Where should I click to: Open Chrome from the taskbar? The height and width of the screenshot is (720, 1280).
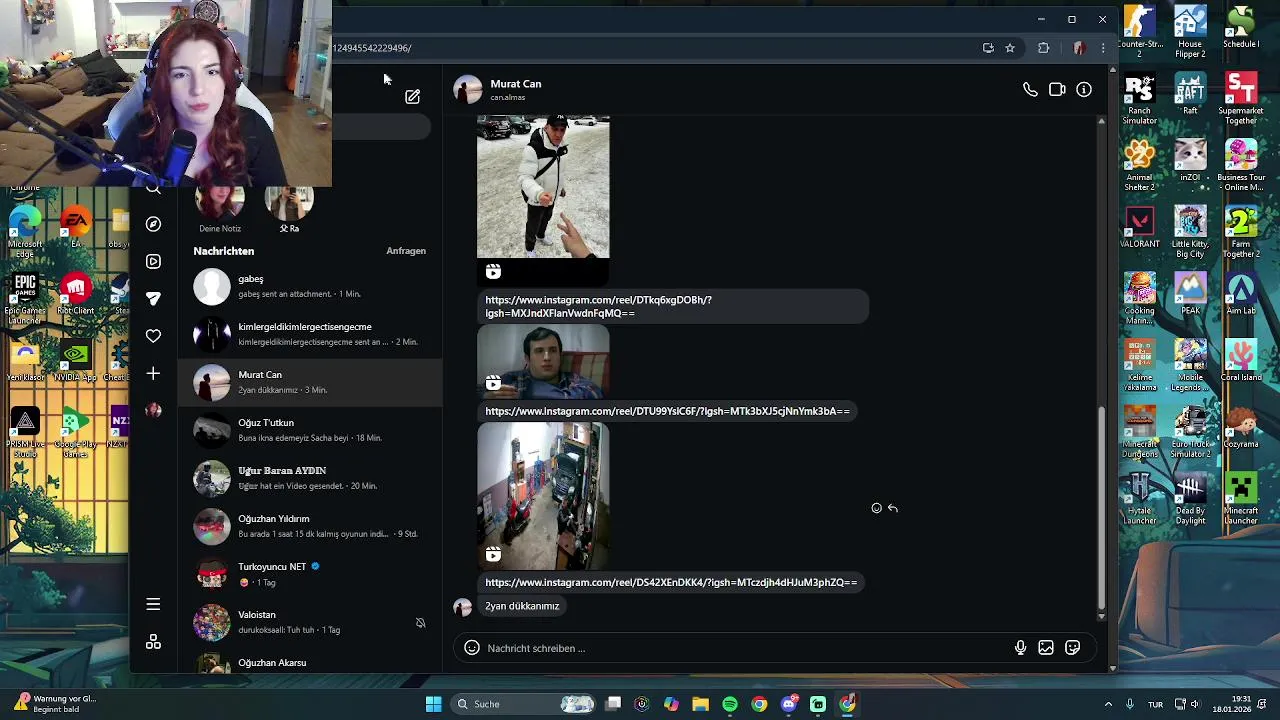[x=759, y=704]
